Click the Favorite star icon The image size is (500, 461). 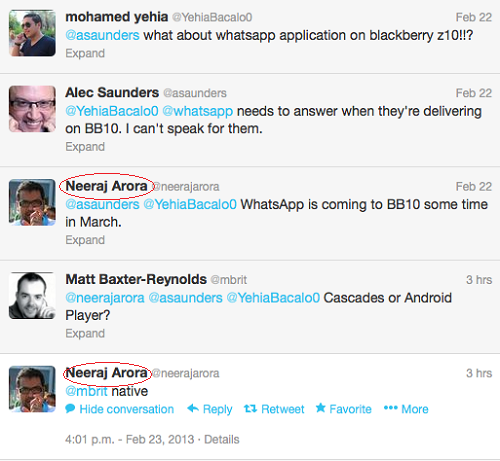(x=321, y=407)
